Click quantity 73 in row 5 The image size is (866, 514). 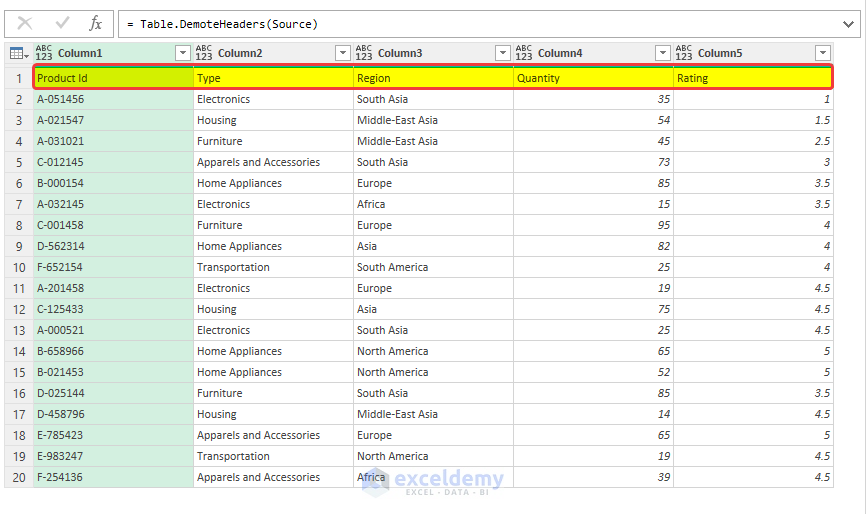594,162
